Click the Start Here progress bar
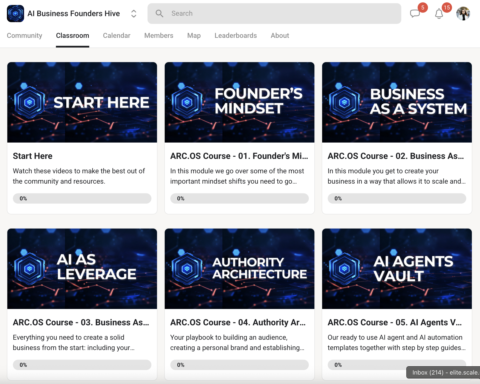 (x=82, y=198)
